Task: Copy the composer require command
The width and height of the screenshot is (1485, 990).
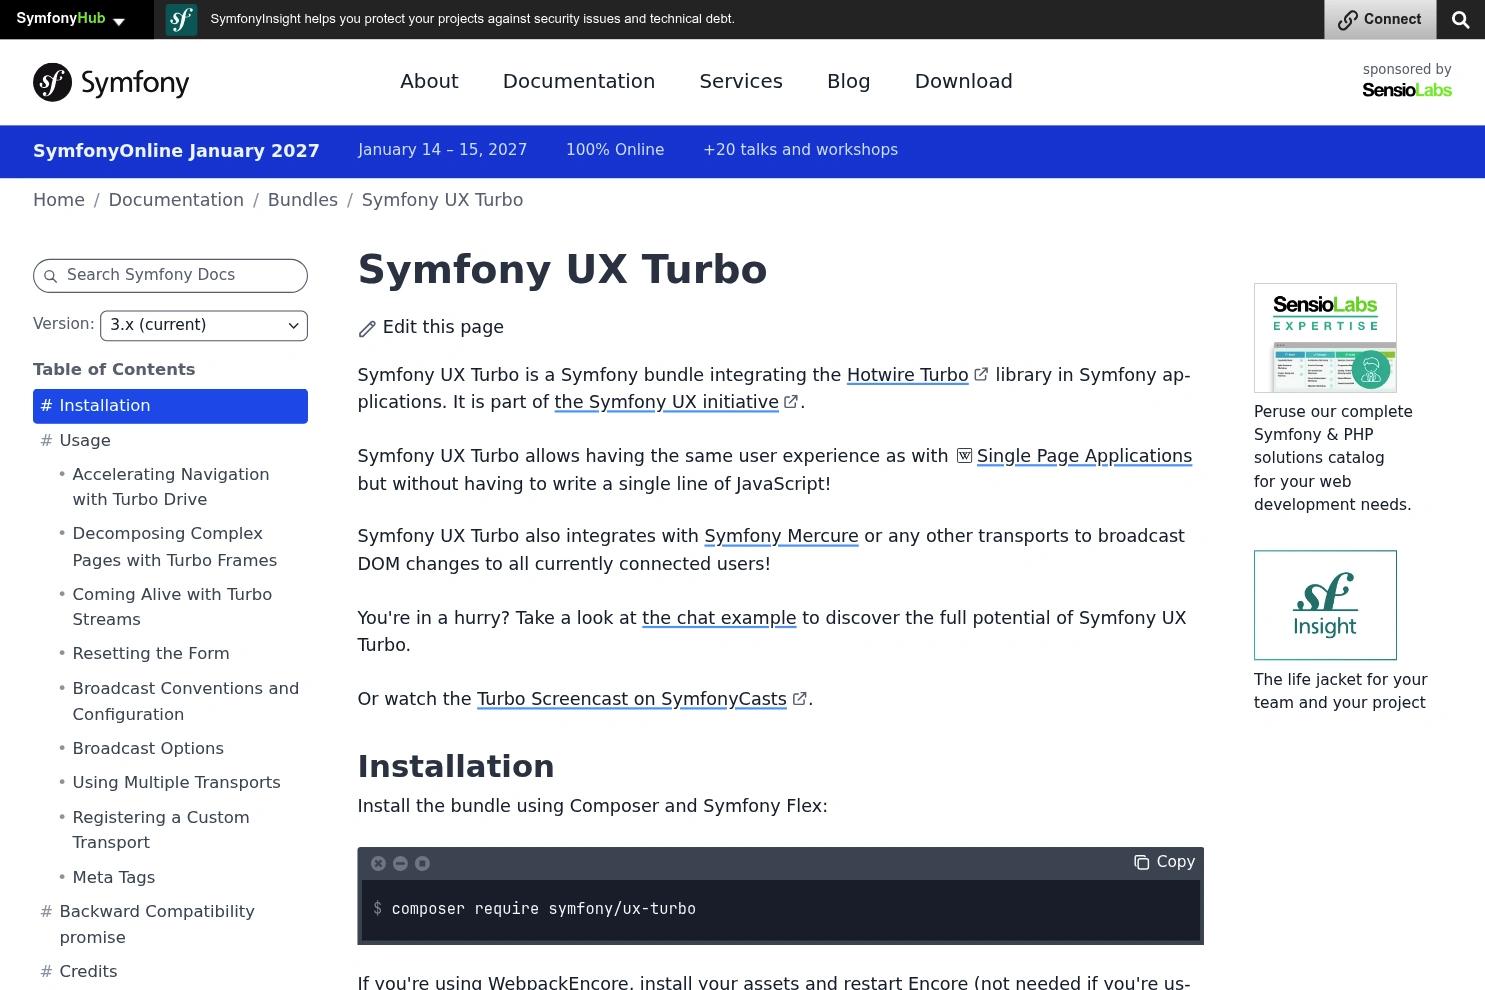Action: click(x=1164, y=862)
